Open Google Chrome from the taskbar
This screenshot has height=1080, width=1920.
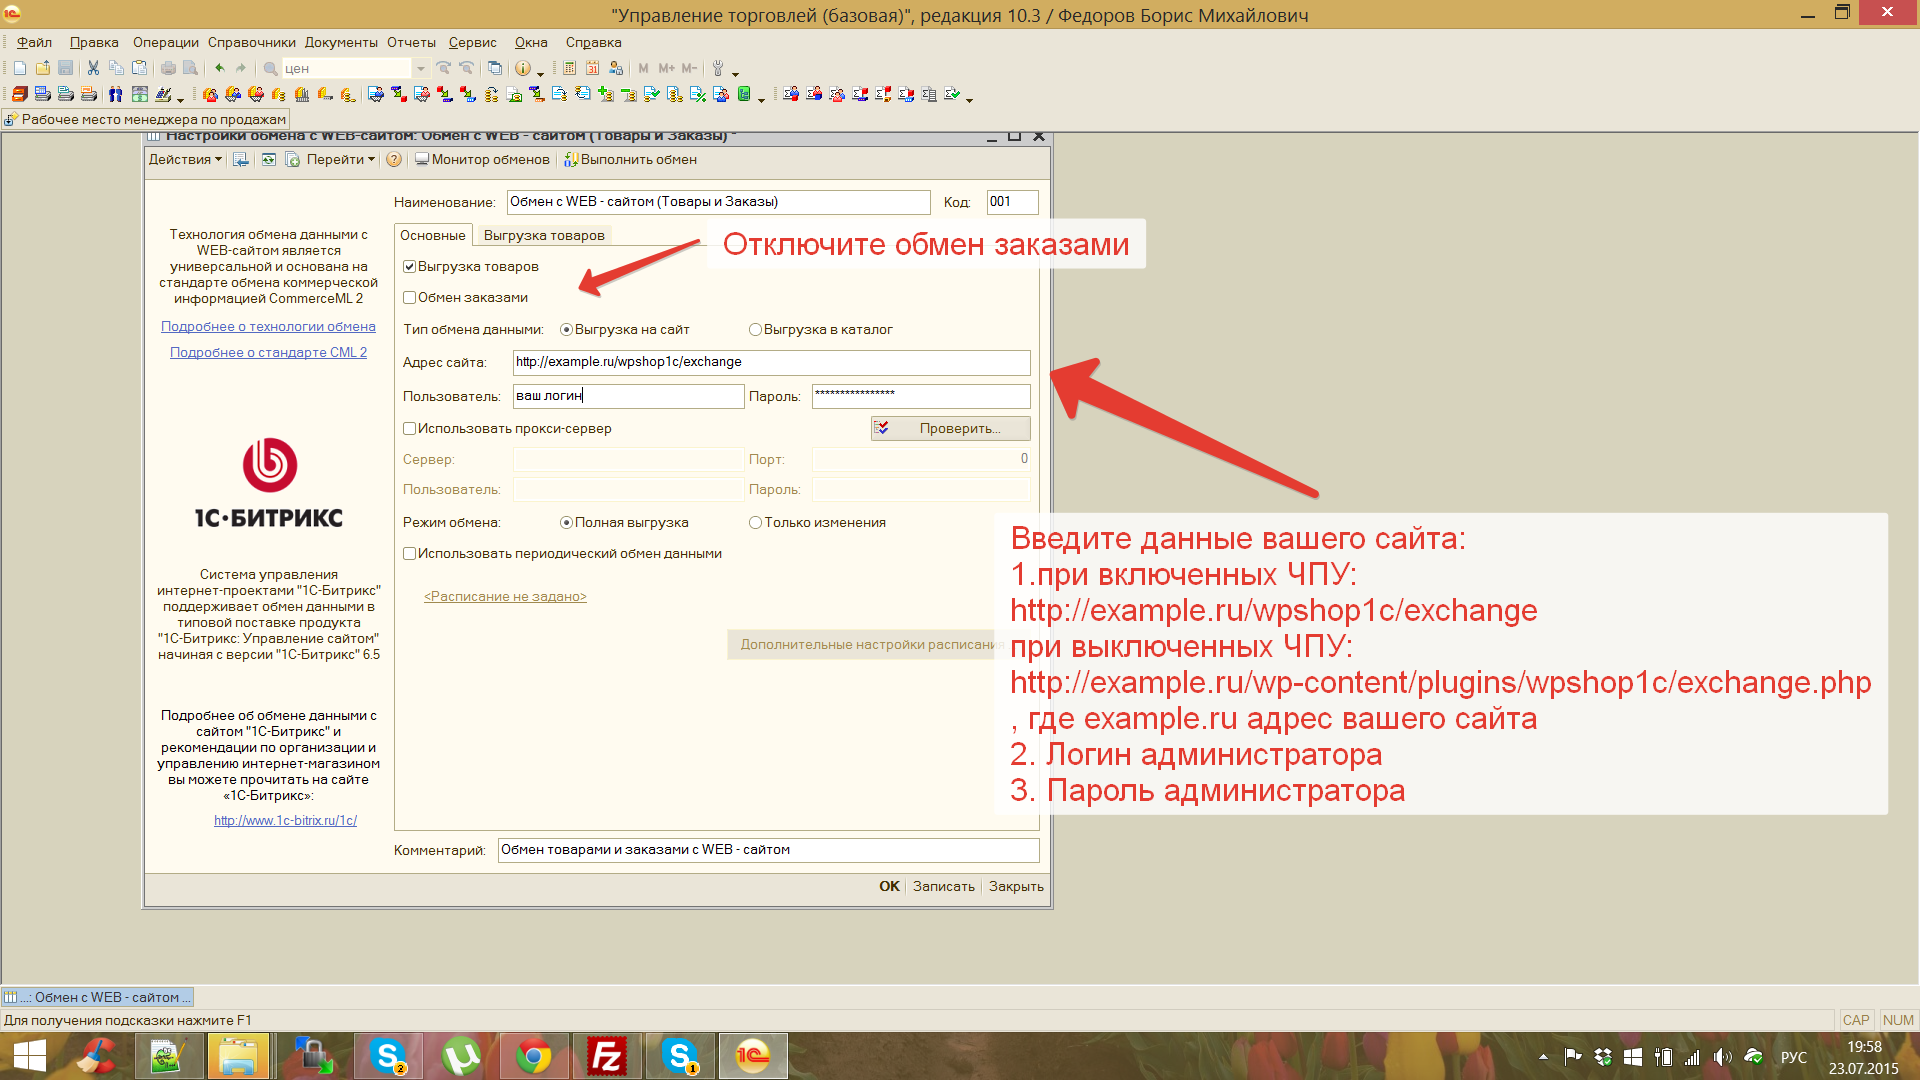point(534,1056)
